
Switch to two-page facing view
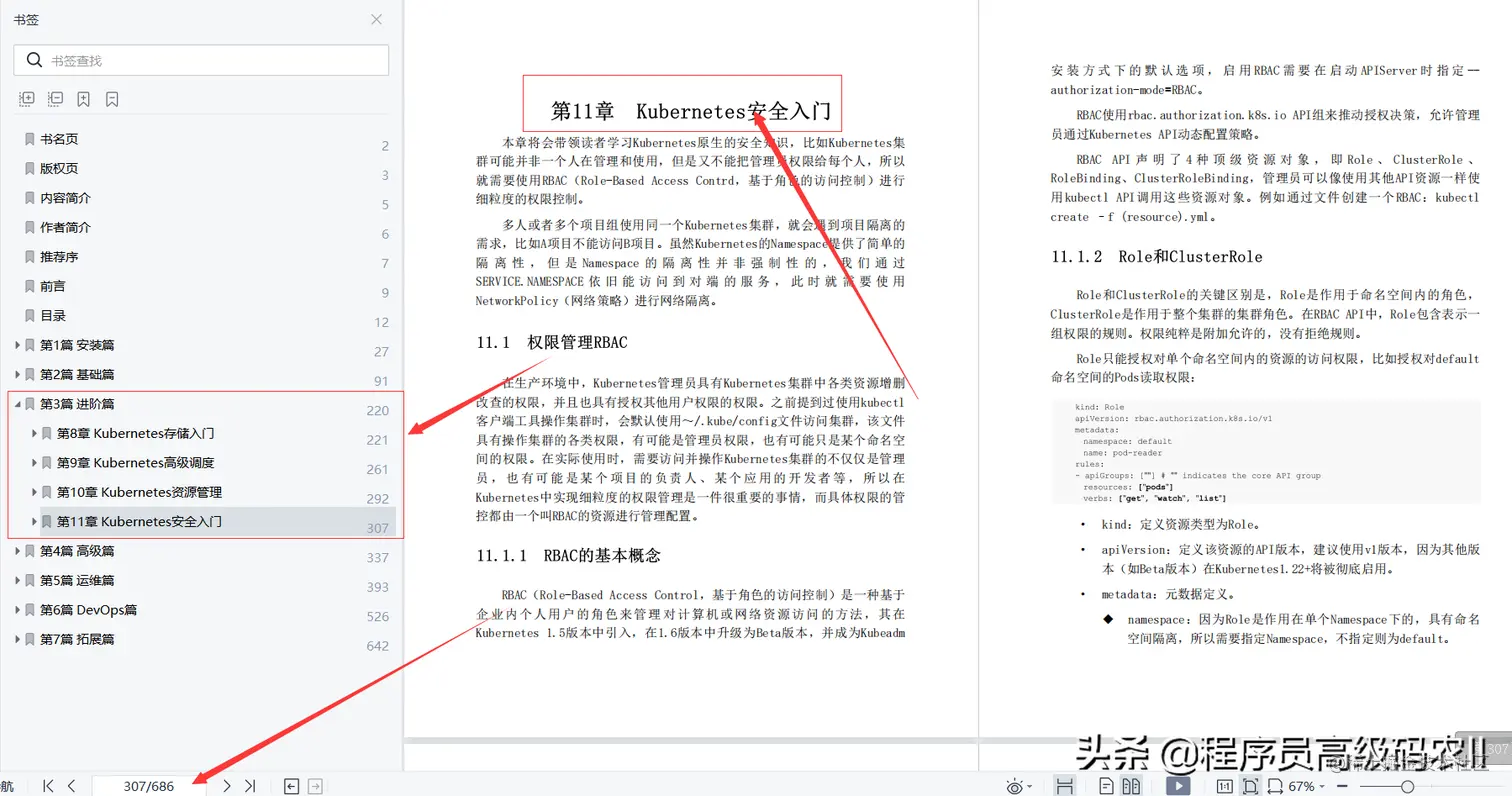coord(1132,786)
